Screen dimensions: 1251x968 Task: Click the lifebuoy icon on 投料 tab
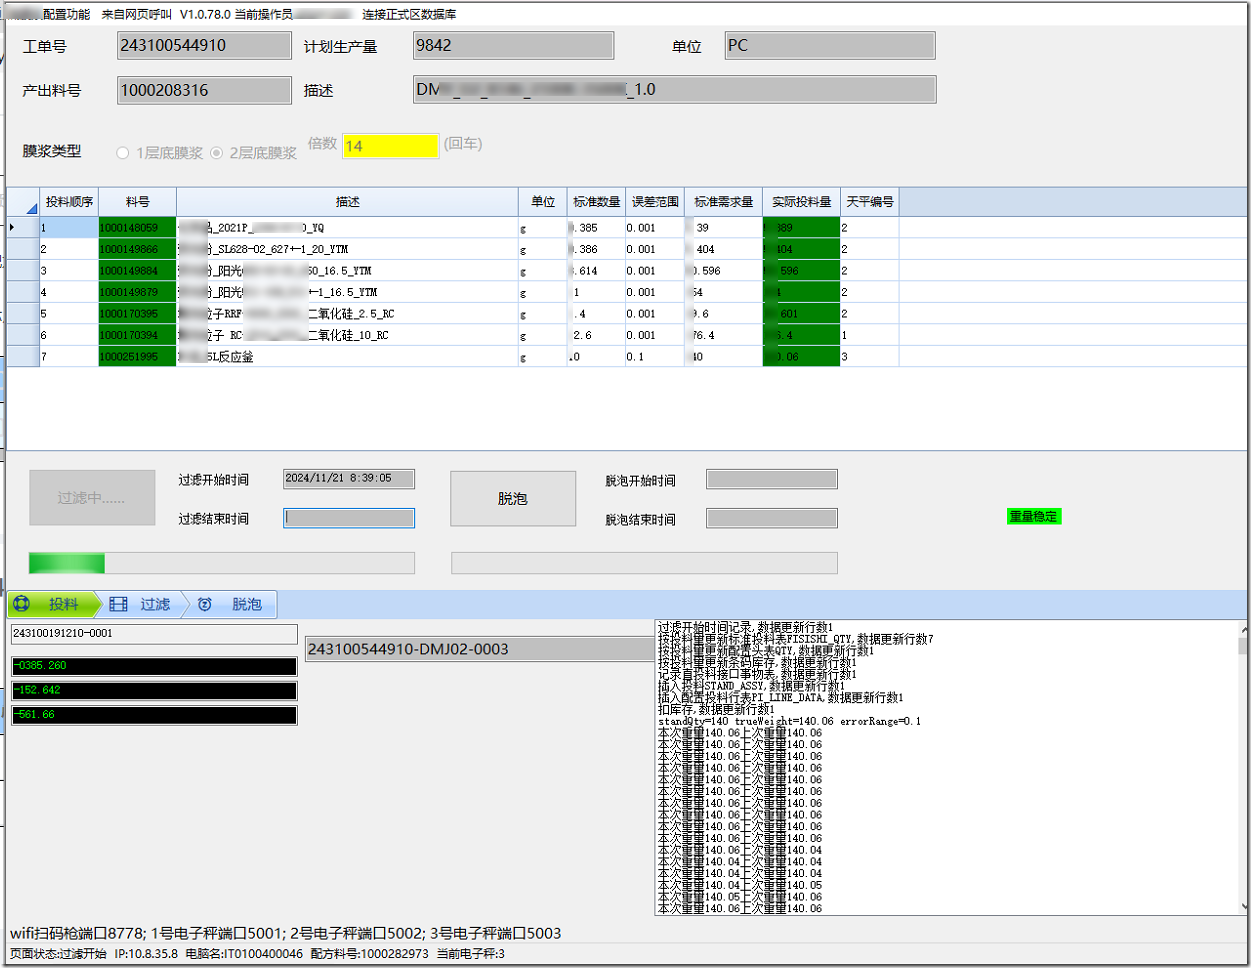click(x=22, y=604)
